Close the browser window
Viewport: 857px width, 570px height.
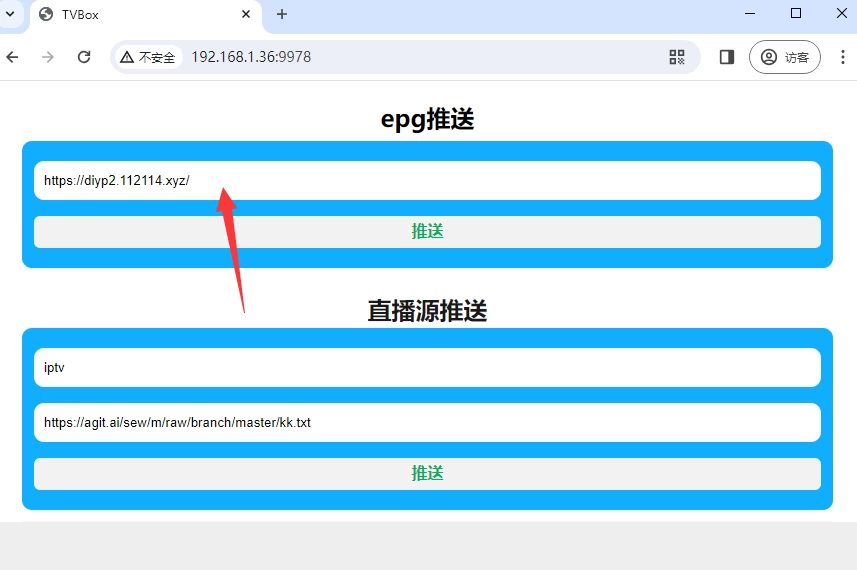pos(842,14)
